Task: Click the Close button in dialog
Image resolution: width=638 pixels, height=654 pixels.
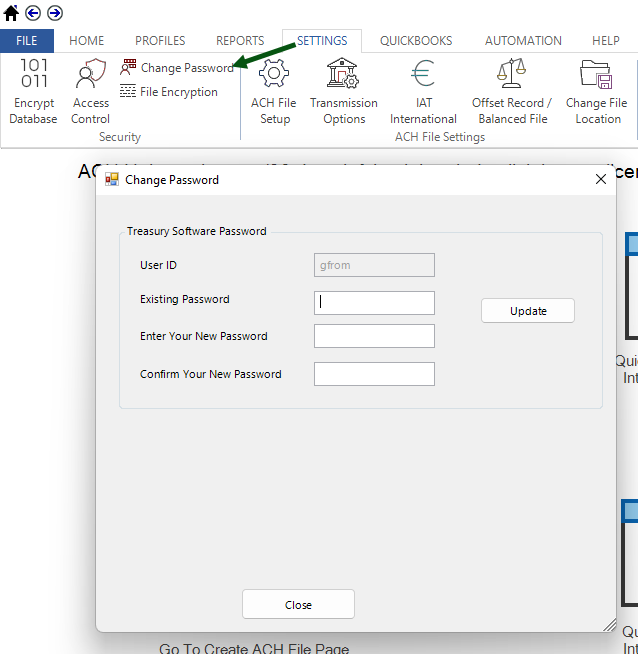Action: [298, 604]
